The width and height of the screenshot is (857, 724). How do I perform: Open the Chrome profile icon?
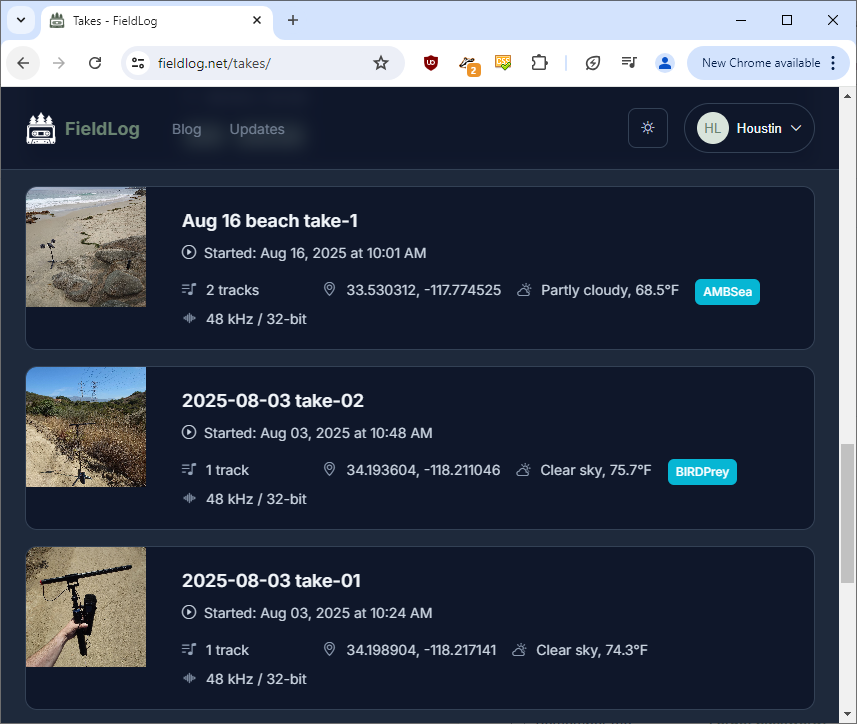(665, 63)
